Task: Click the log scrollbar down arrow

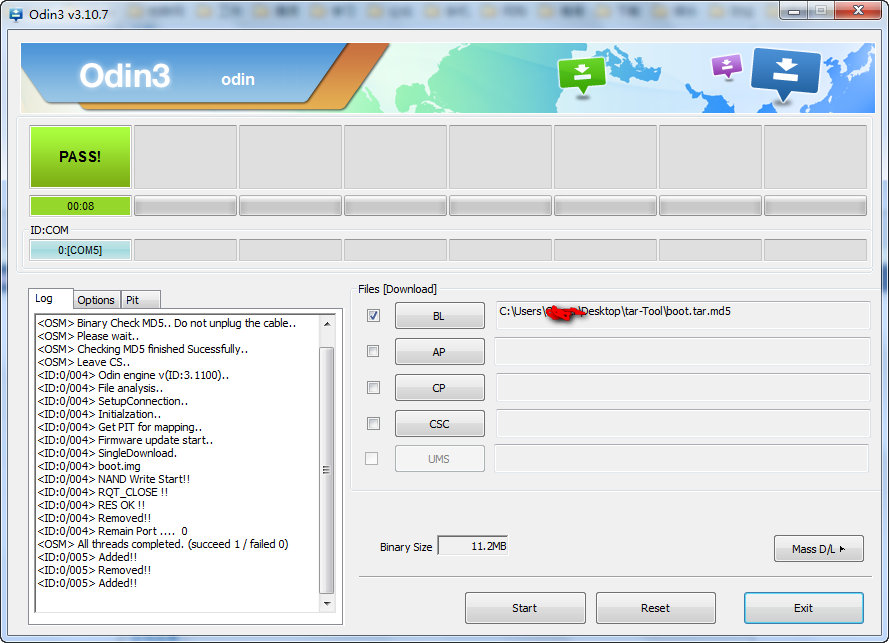Action: [x=327, y=604]
